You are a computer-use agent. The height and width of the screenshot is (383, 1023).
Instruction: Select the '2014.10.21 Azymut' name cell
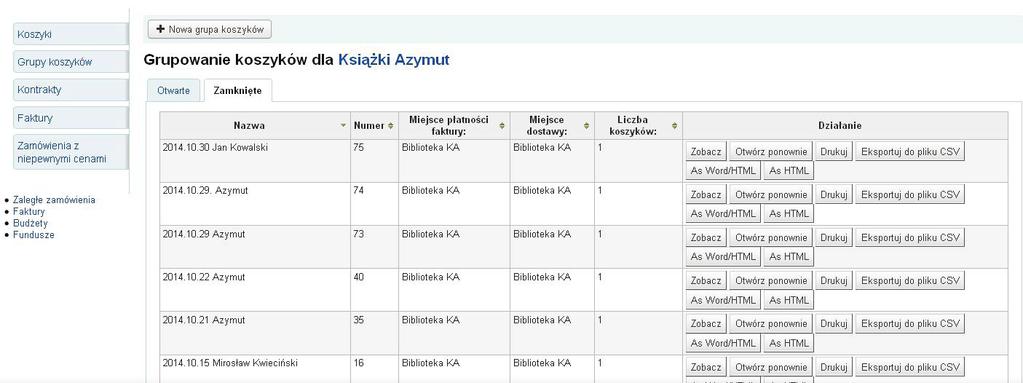(x=255, y=333)
